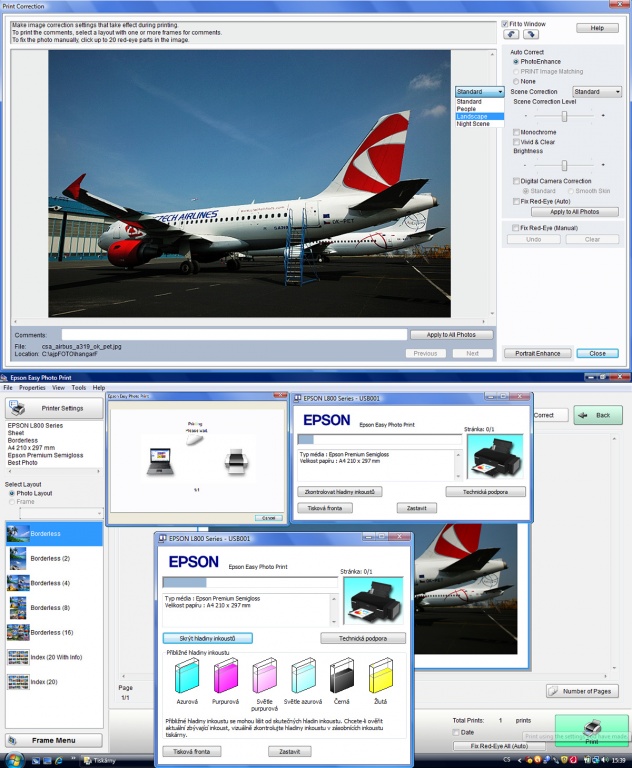632x768 pixels.
Task: Click the Number of Pages button
Action: point(582,691)
